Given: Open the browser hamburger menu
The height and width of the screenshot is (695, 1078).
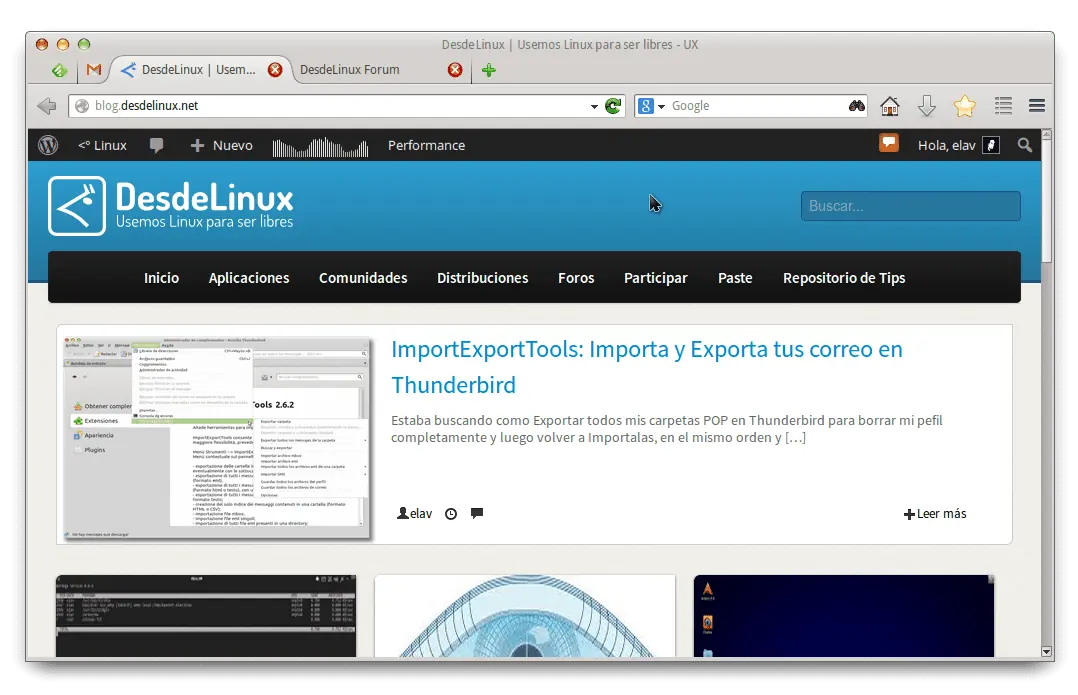Looking at the screenshot, I should (x=1037, y=106).
